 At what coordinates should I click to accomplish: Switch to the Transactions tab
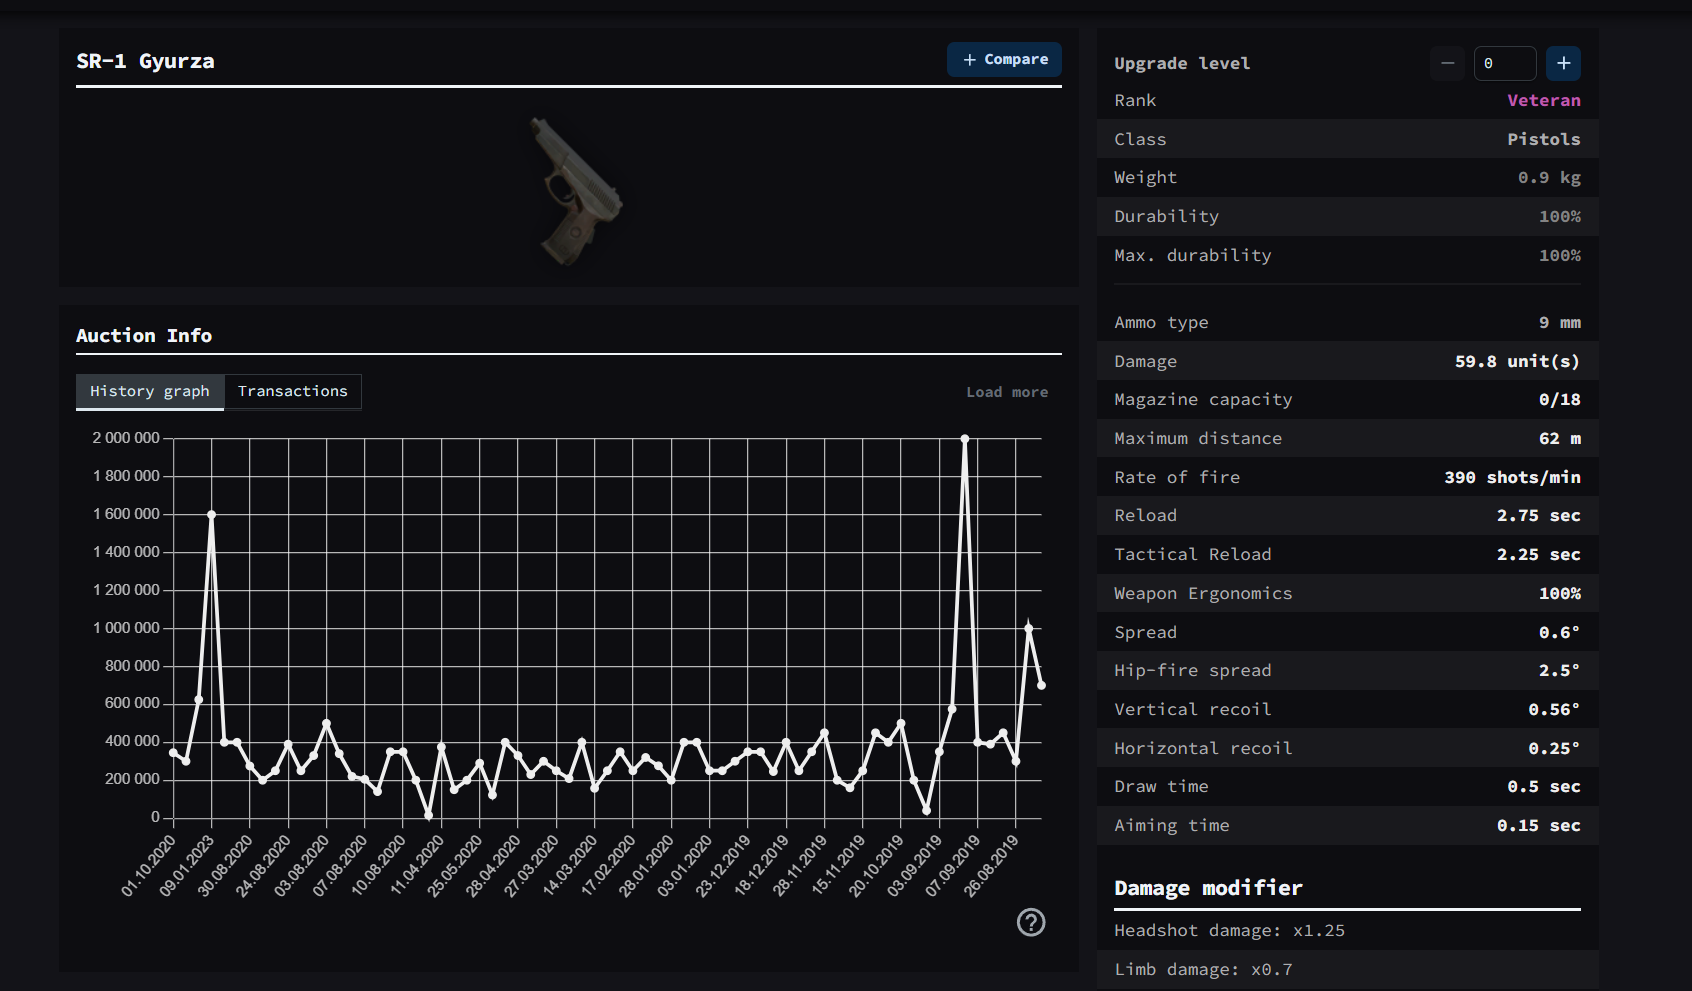point(293,391)
